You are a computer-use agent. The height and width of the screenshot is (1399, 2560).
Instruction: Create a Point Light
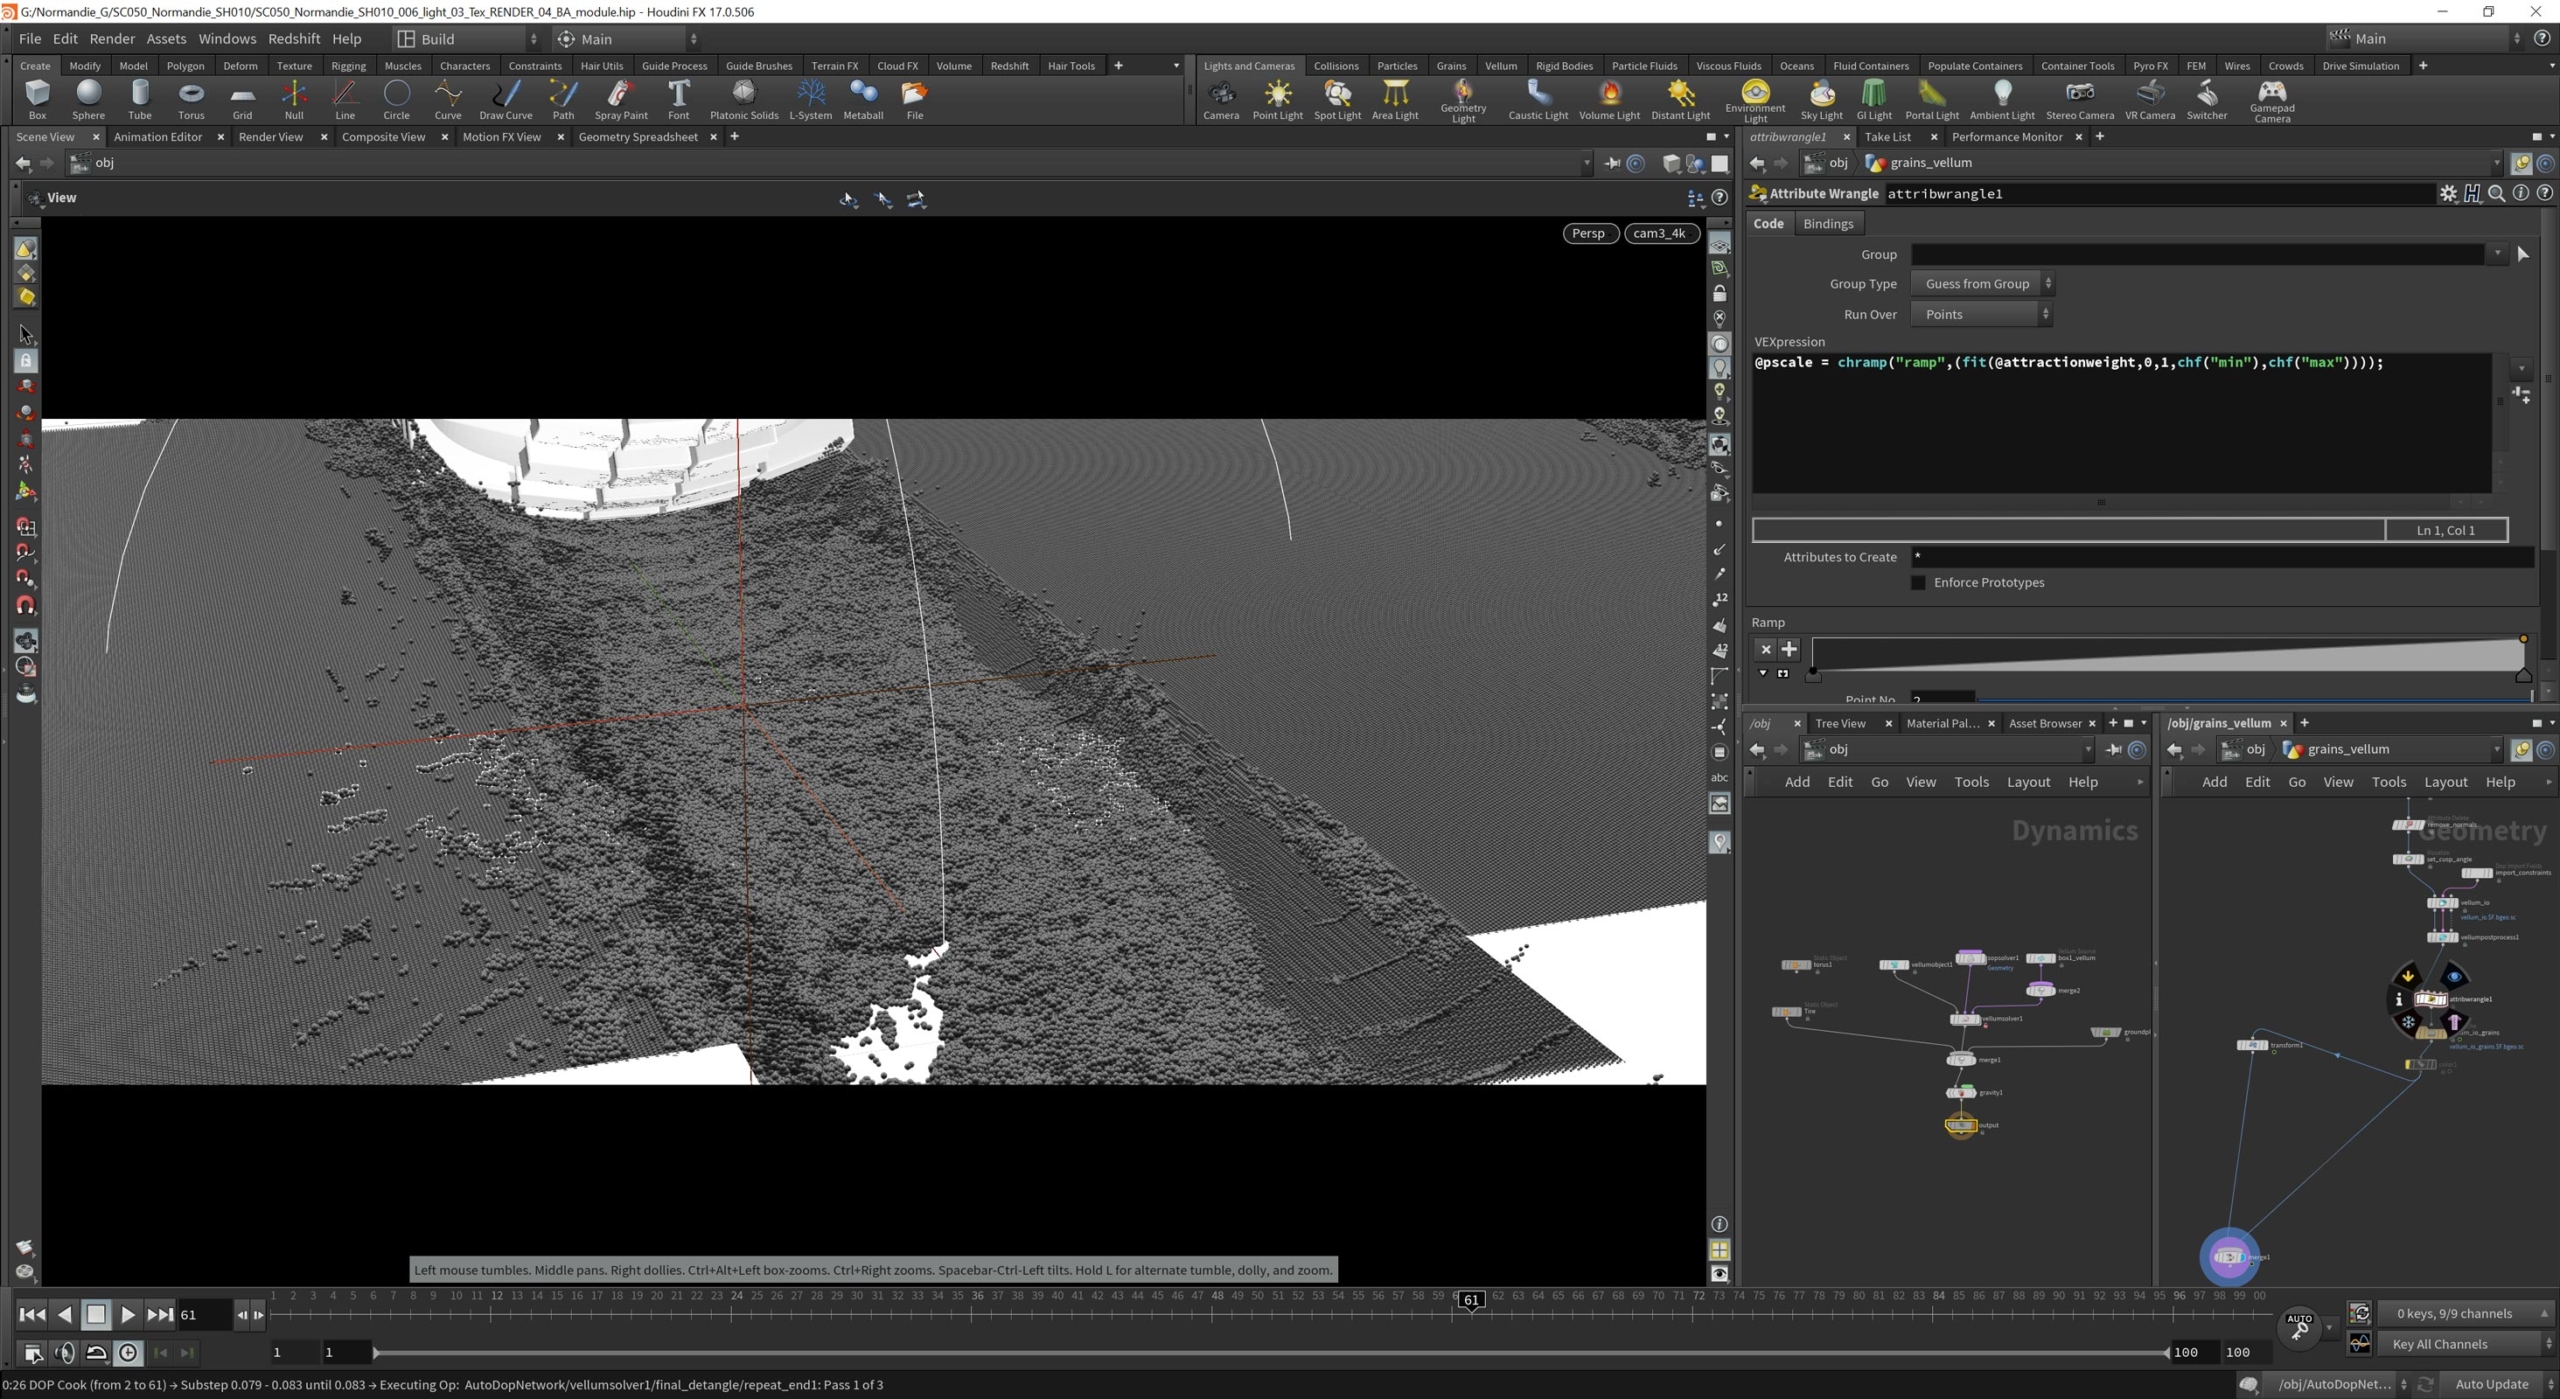click(x=1278, y=100)
